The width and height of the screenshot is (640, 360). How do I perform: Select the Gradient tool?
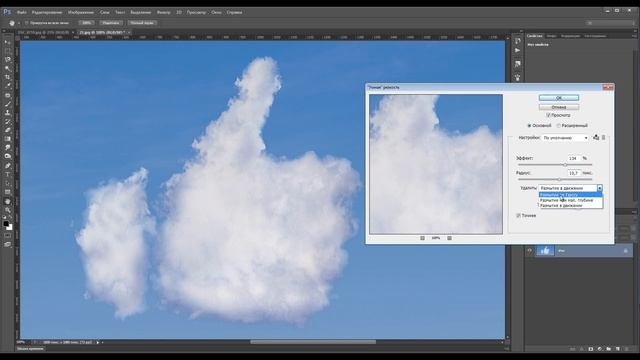click(7, 139)
